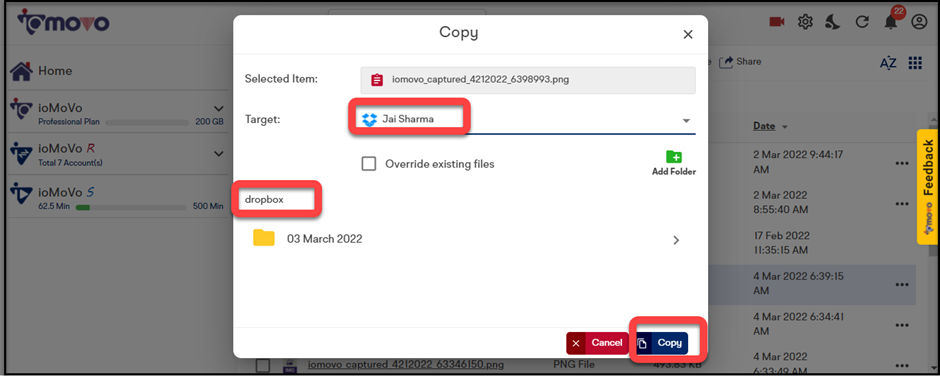Open the Target dropdown arrow
This screenshot has width=940, height=376.
pyautogui.click(x=686, y=121)
